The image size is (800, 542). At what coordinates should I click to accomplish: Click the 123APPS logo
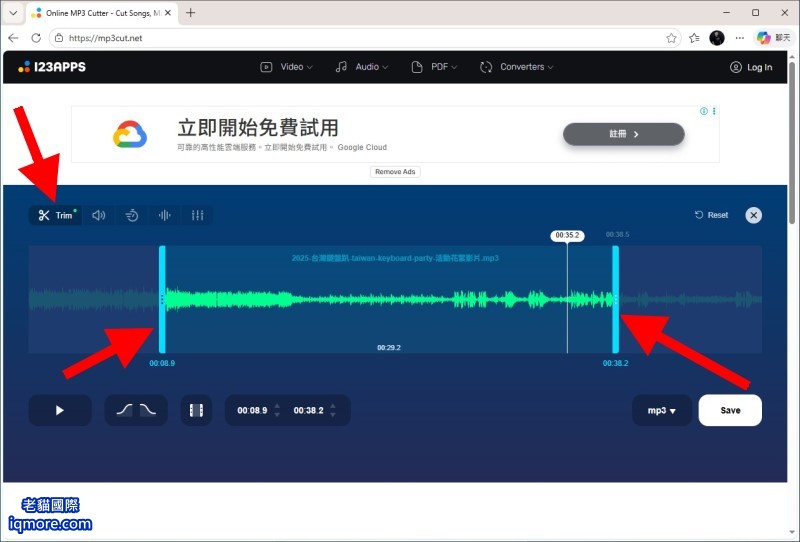click(52, 67)
